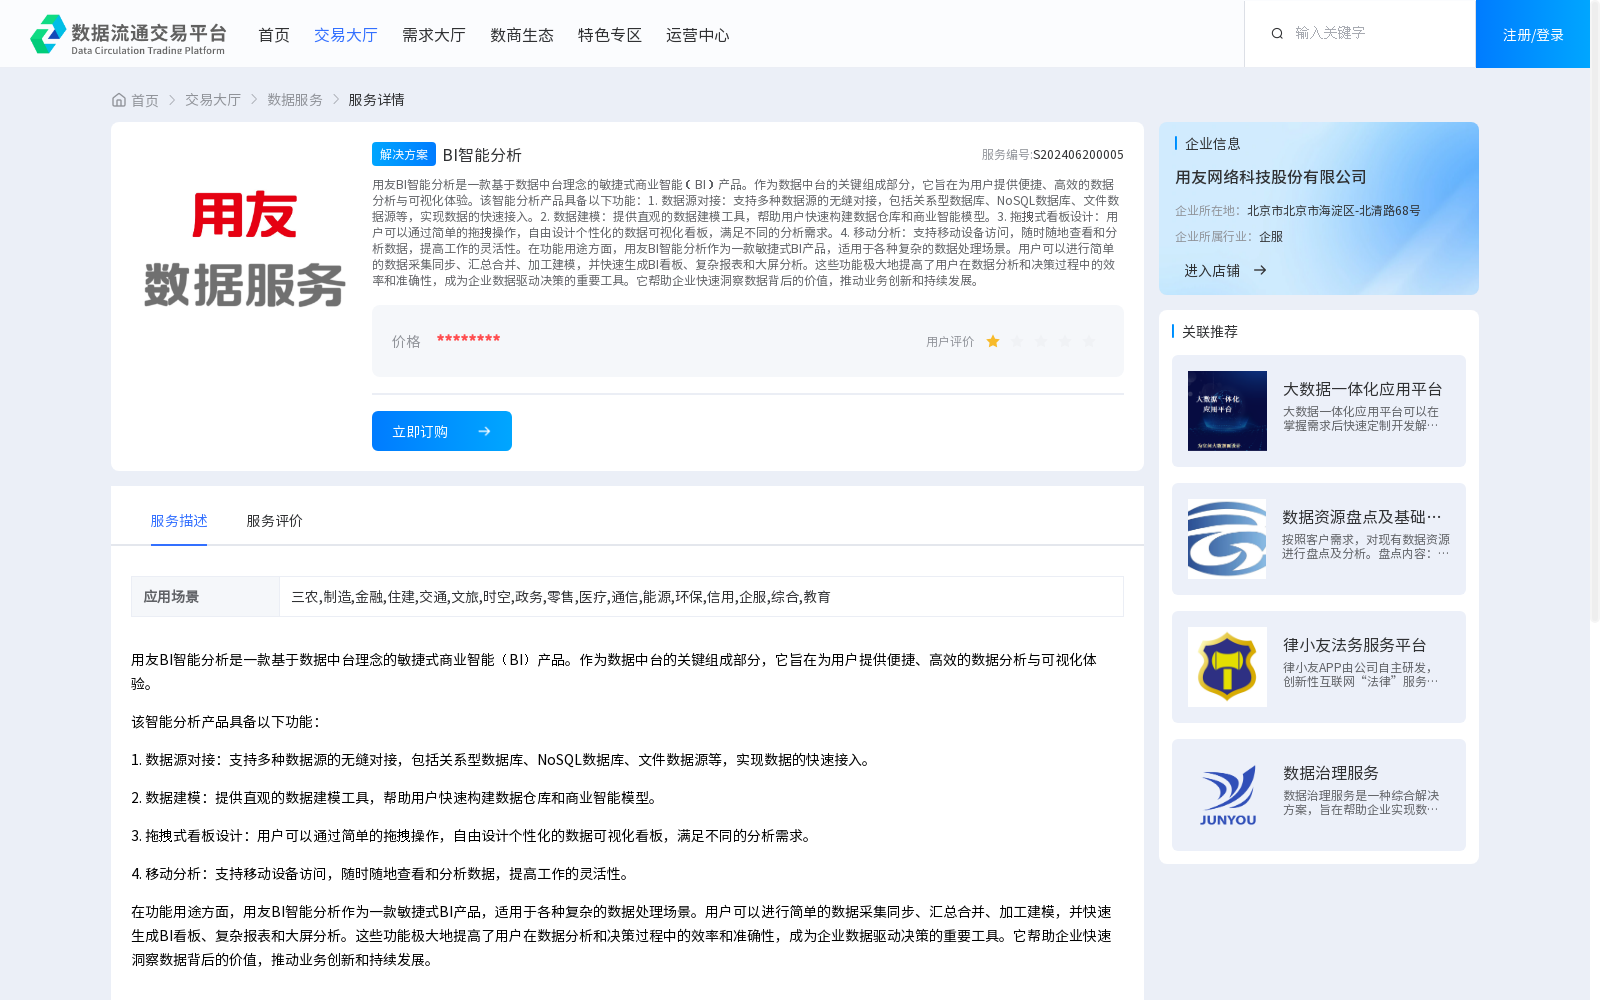1600x1000 pixels.
Task: Click the 首页 breadcrumb text
Action: [x=145, y=100]
